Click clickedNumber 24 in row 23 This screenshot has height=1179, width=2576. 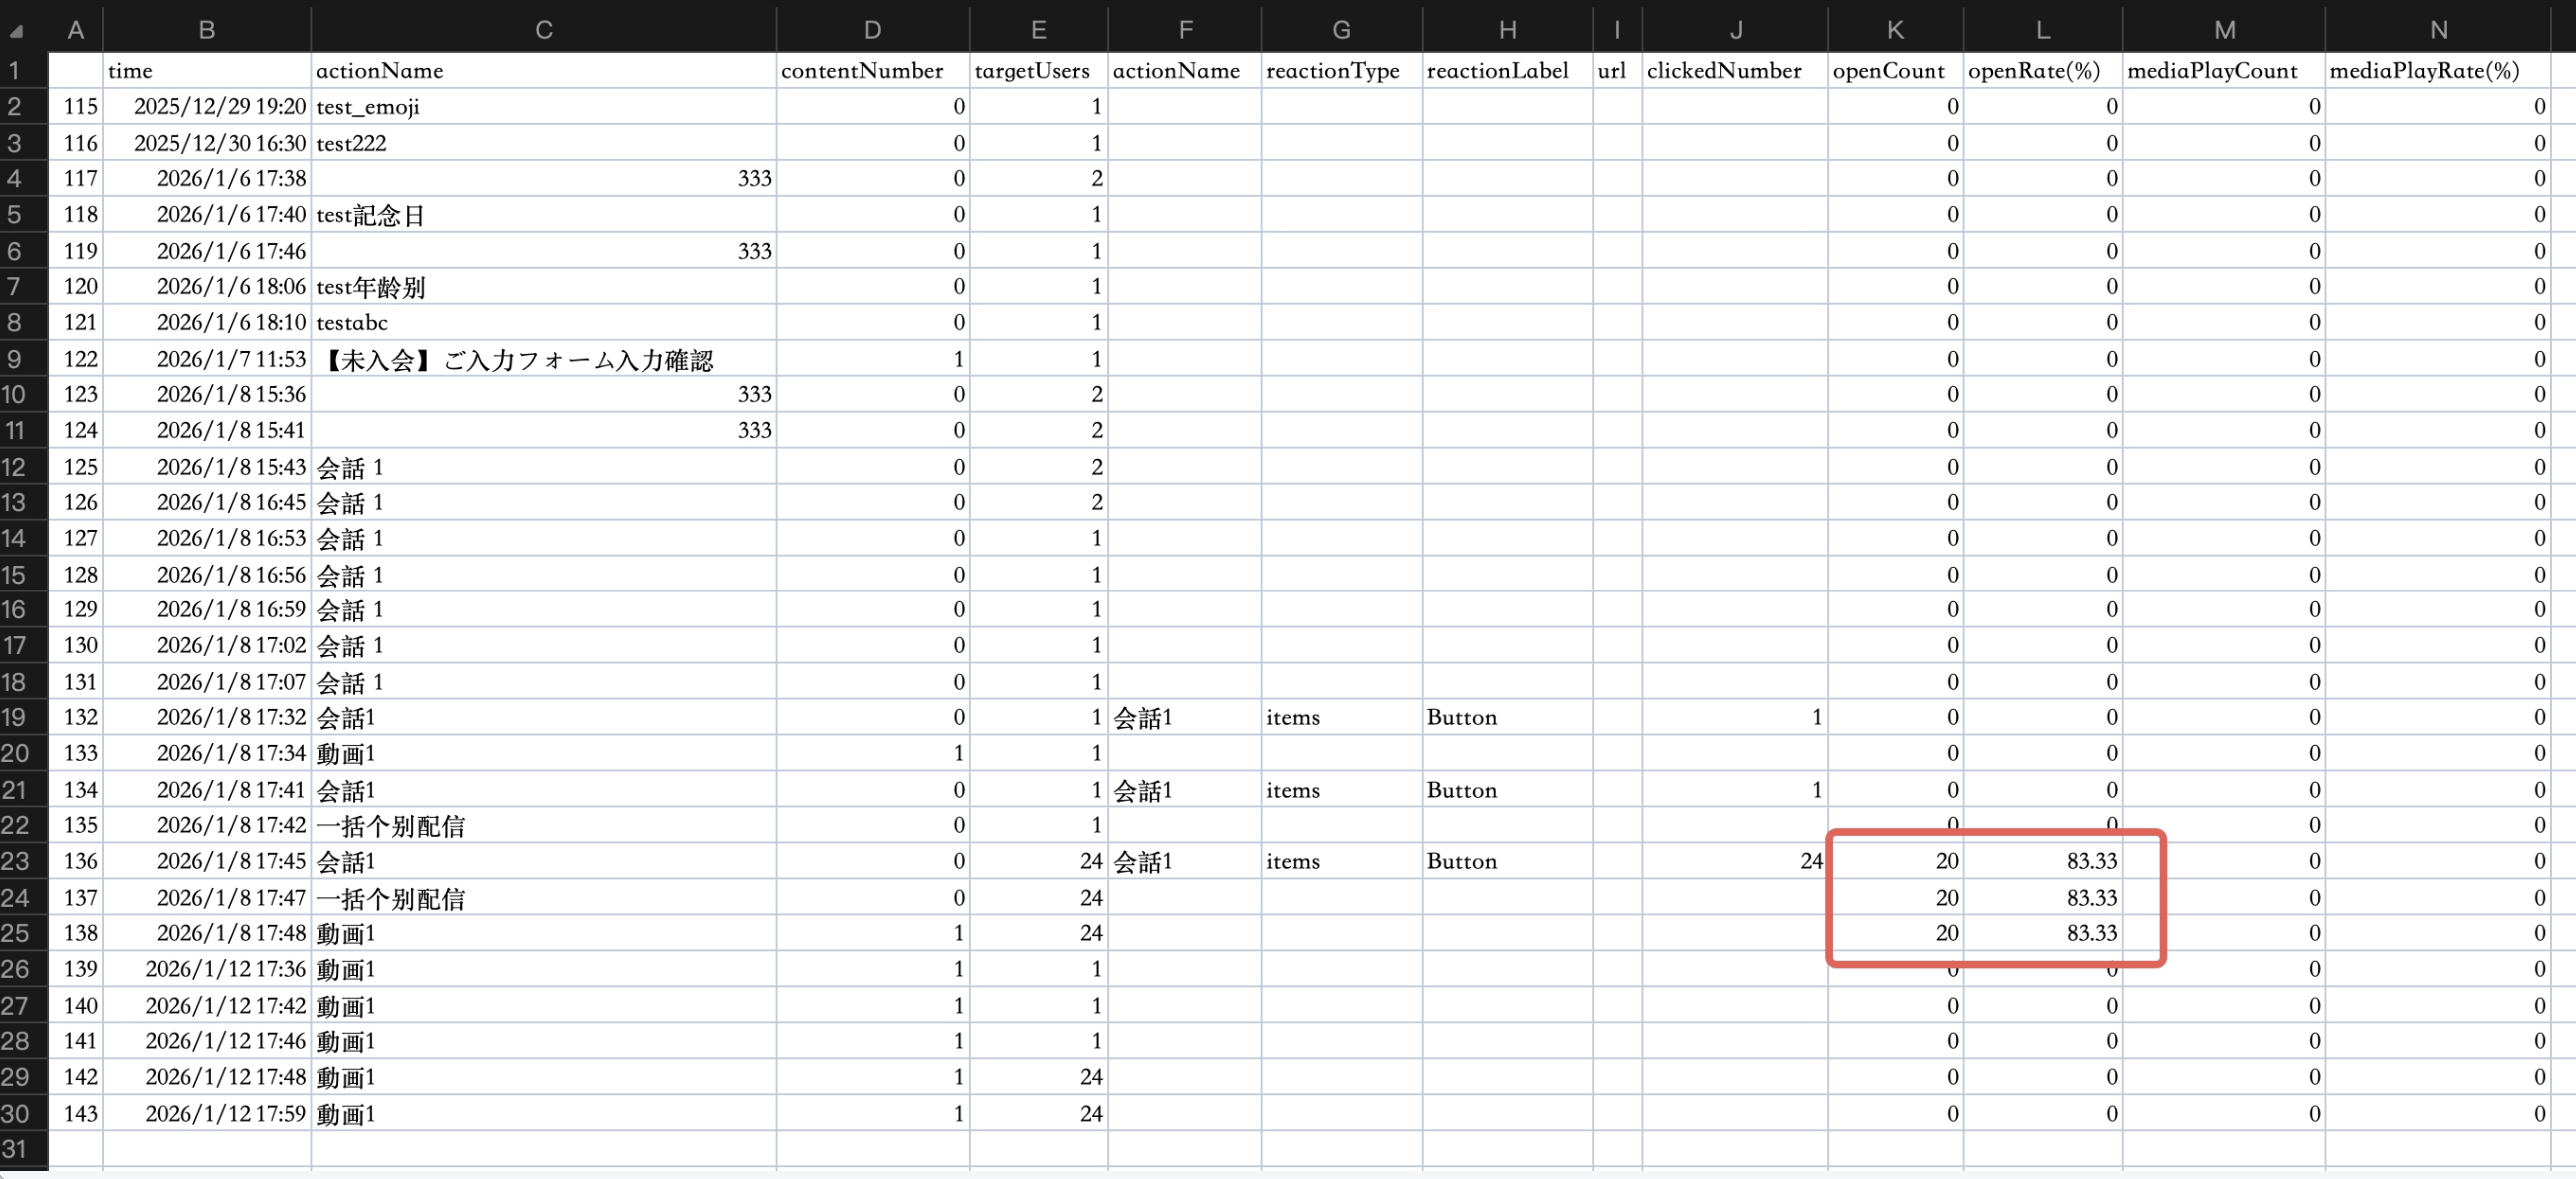pyautogui.click(x=1810, y=861)
